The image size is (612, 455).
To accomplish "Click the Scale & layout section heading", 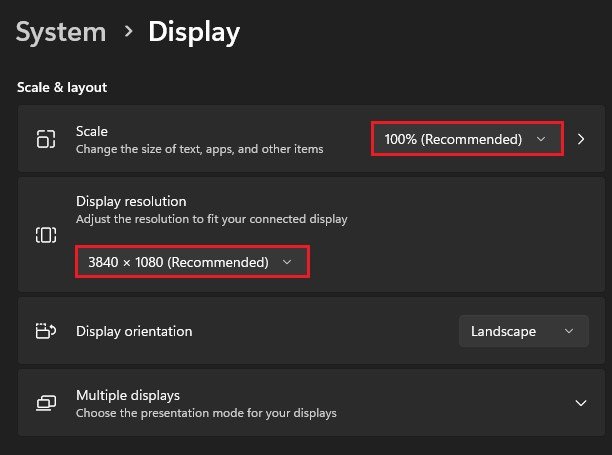I will pos(62,87).
